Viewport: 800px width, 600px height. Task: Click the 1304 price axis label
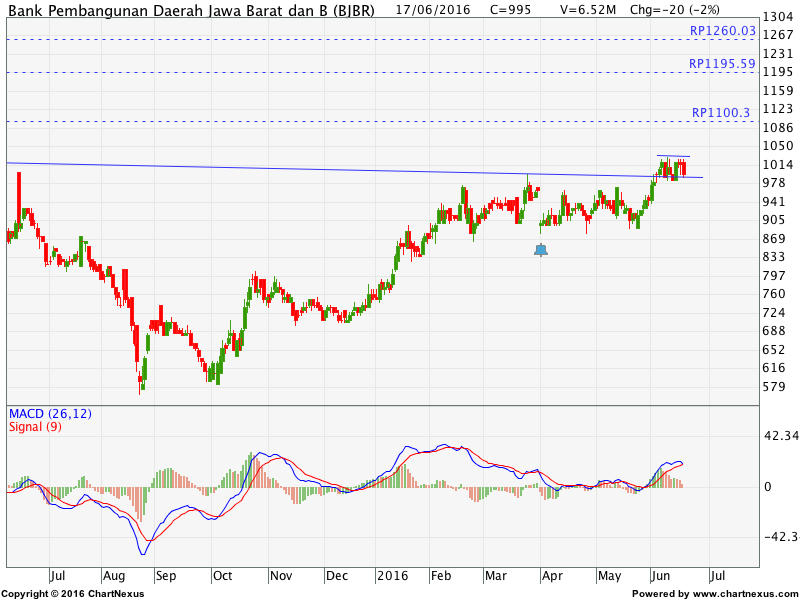click(778, 17)
